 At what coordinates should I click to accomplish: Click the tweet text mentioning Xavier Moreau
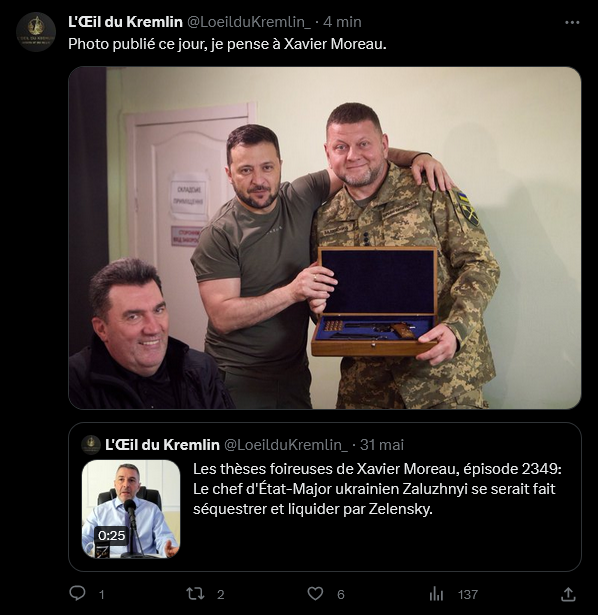click(227, 44)
